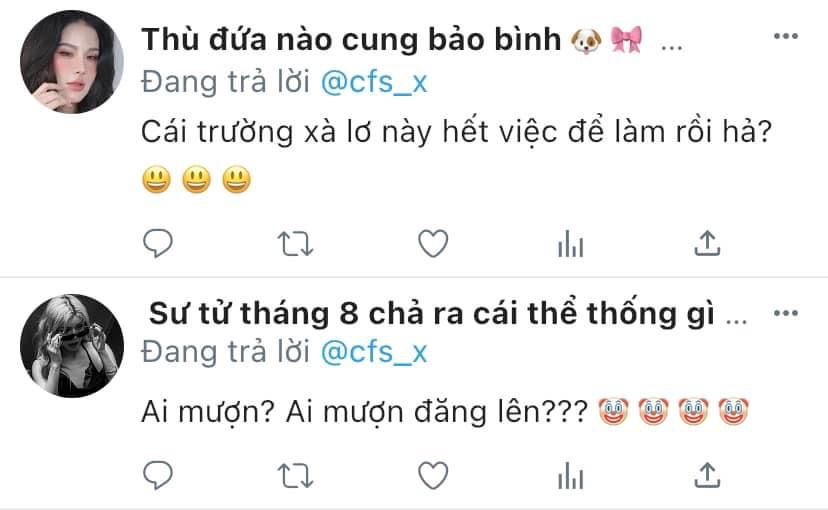Like the 'Ai mượn đăng lên' tweet
Image resolution: width=828 pixels, height=510 pixels.
point(433,475)
